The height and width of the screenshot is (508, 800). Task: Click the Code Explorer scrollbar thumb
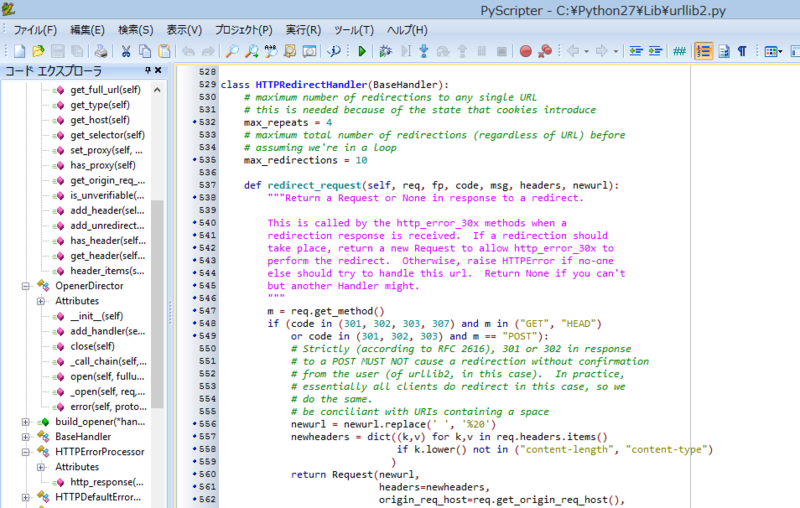[x=158, y=304]
